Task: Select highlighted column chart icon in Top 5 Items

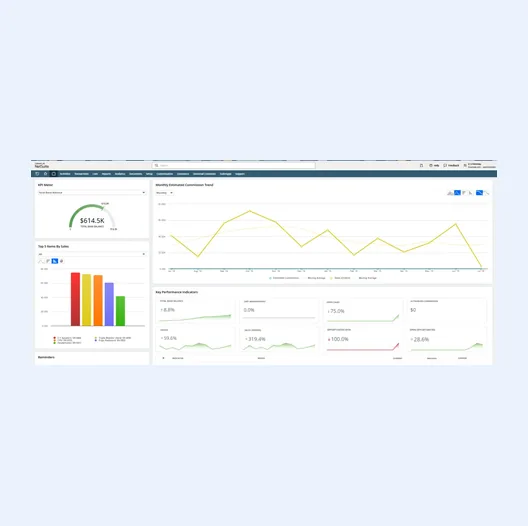Action: pos(55,261)
